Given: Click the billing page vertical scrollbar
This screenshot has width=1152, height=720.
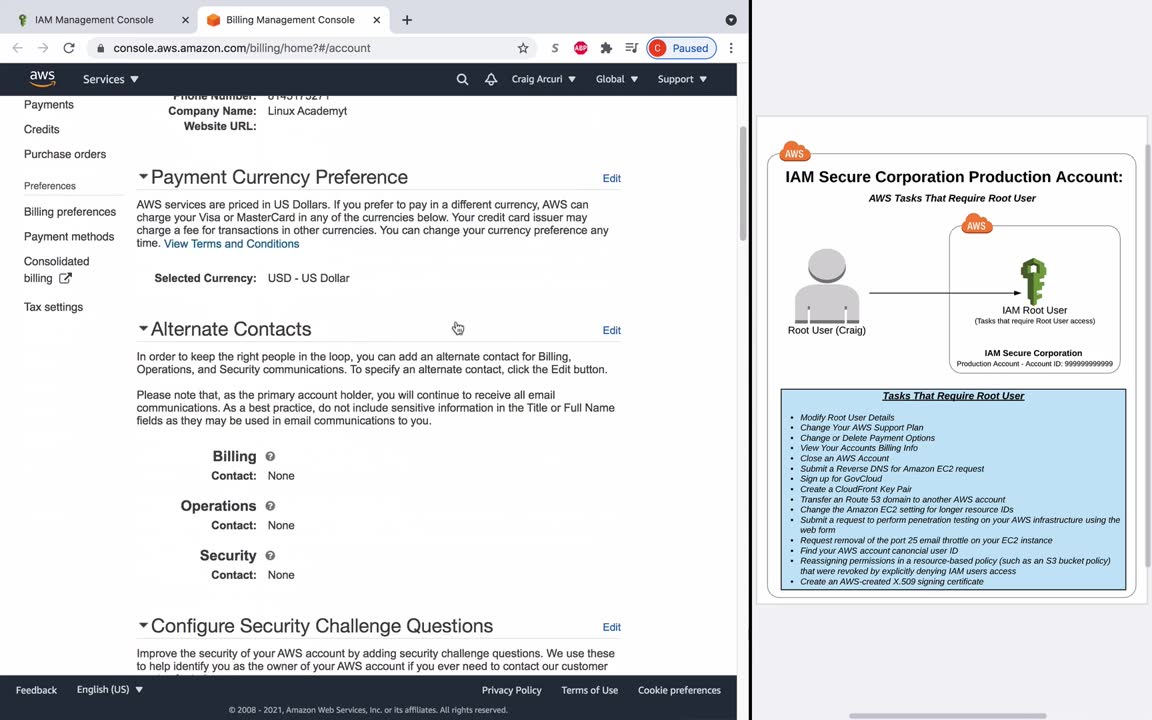Looking at the screenshot, I should [x=743, y=184].
